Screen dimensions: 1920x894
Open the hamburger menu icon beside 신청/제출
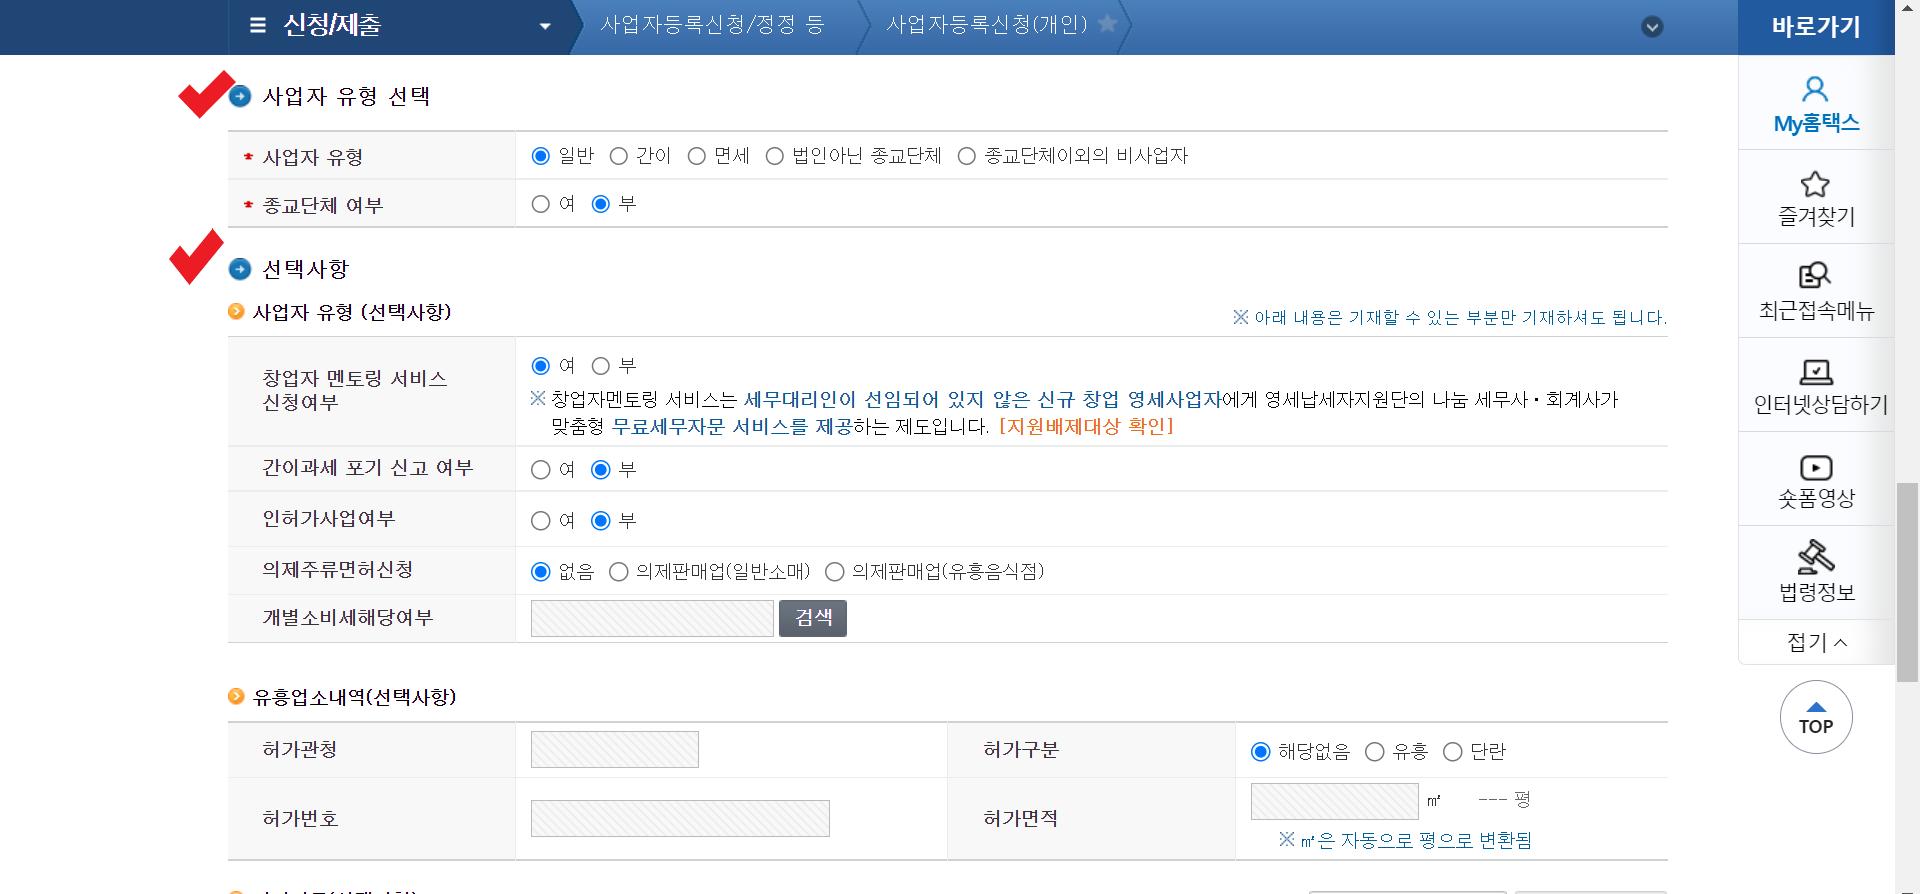(x=258, y=25)
